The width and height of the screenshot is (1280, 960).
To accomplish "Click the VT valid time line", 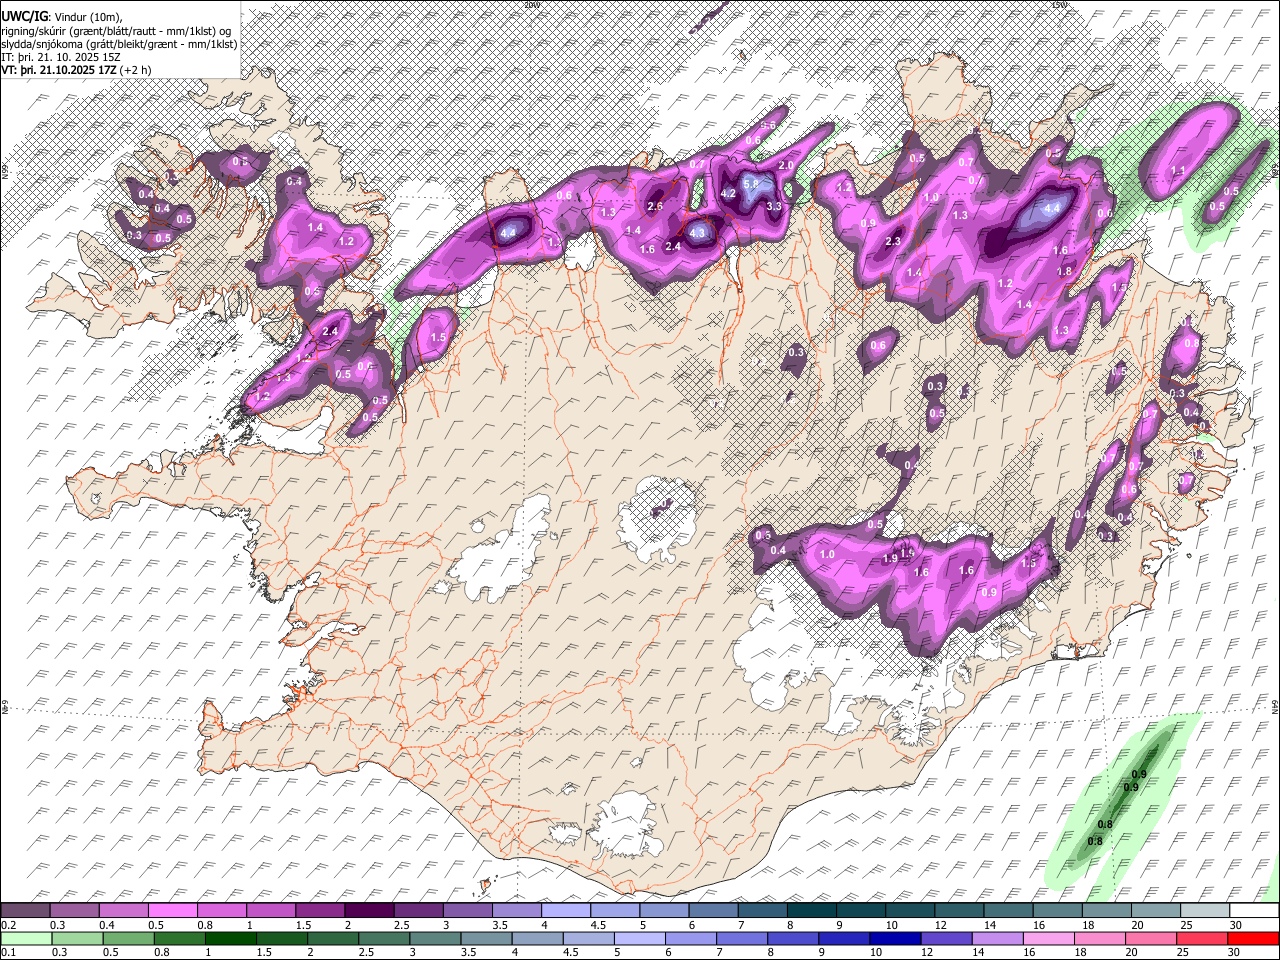I will tap(77, 70).
